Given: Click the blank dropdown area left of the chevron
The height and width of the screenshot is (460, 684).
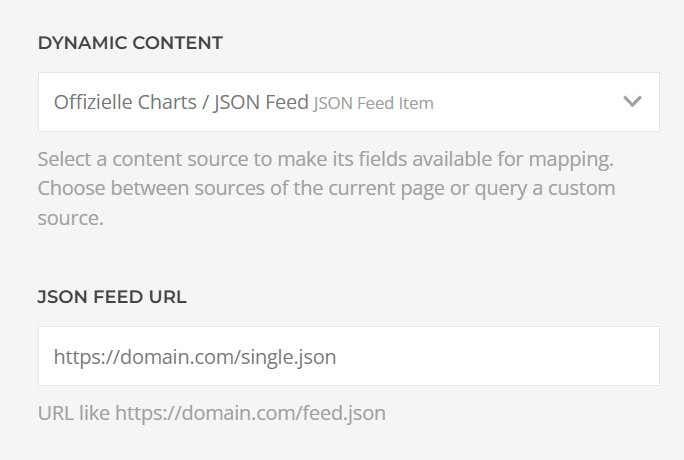Looking at the screenshot, I should (530, 102).
